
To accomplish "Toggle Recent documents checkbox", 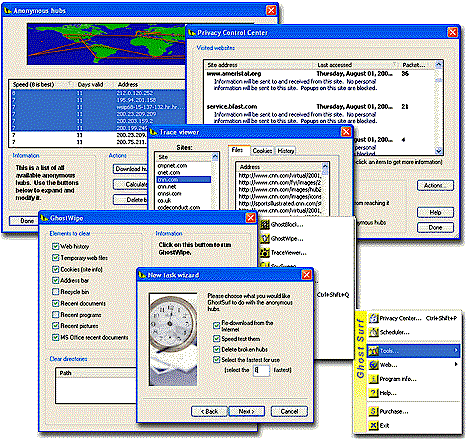I will click(55, 303).
